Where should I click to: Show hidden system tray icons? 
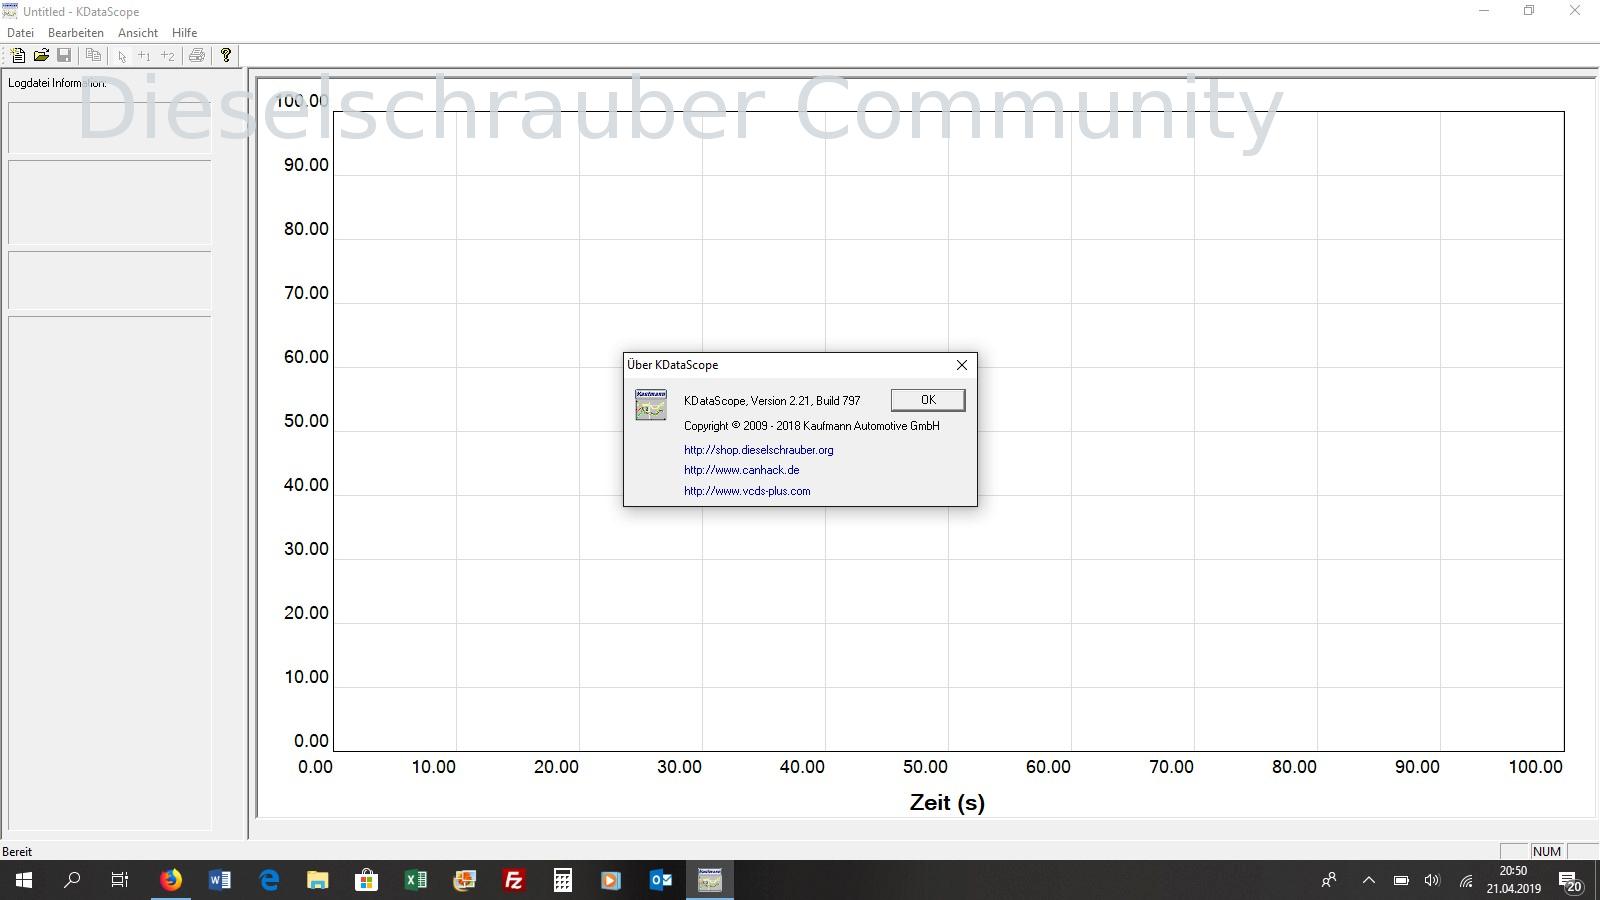pyautogui.click(x=1369, y=880)
